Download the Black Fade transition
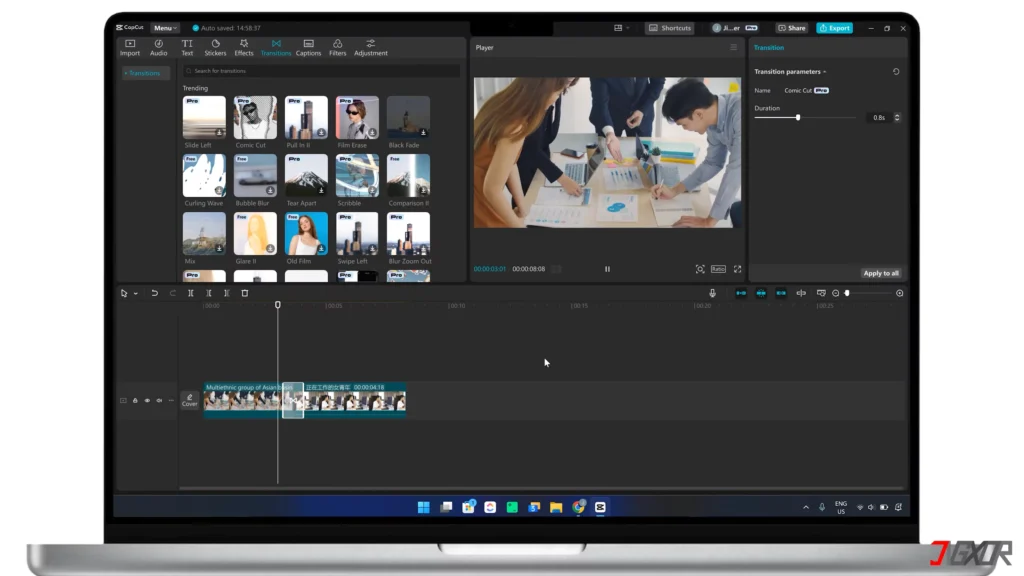 pyautogui.click(x=423, y=133)
